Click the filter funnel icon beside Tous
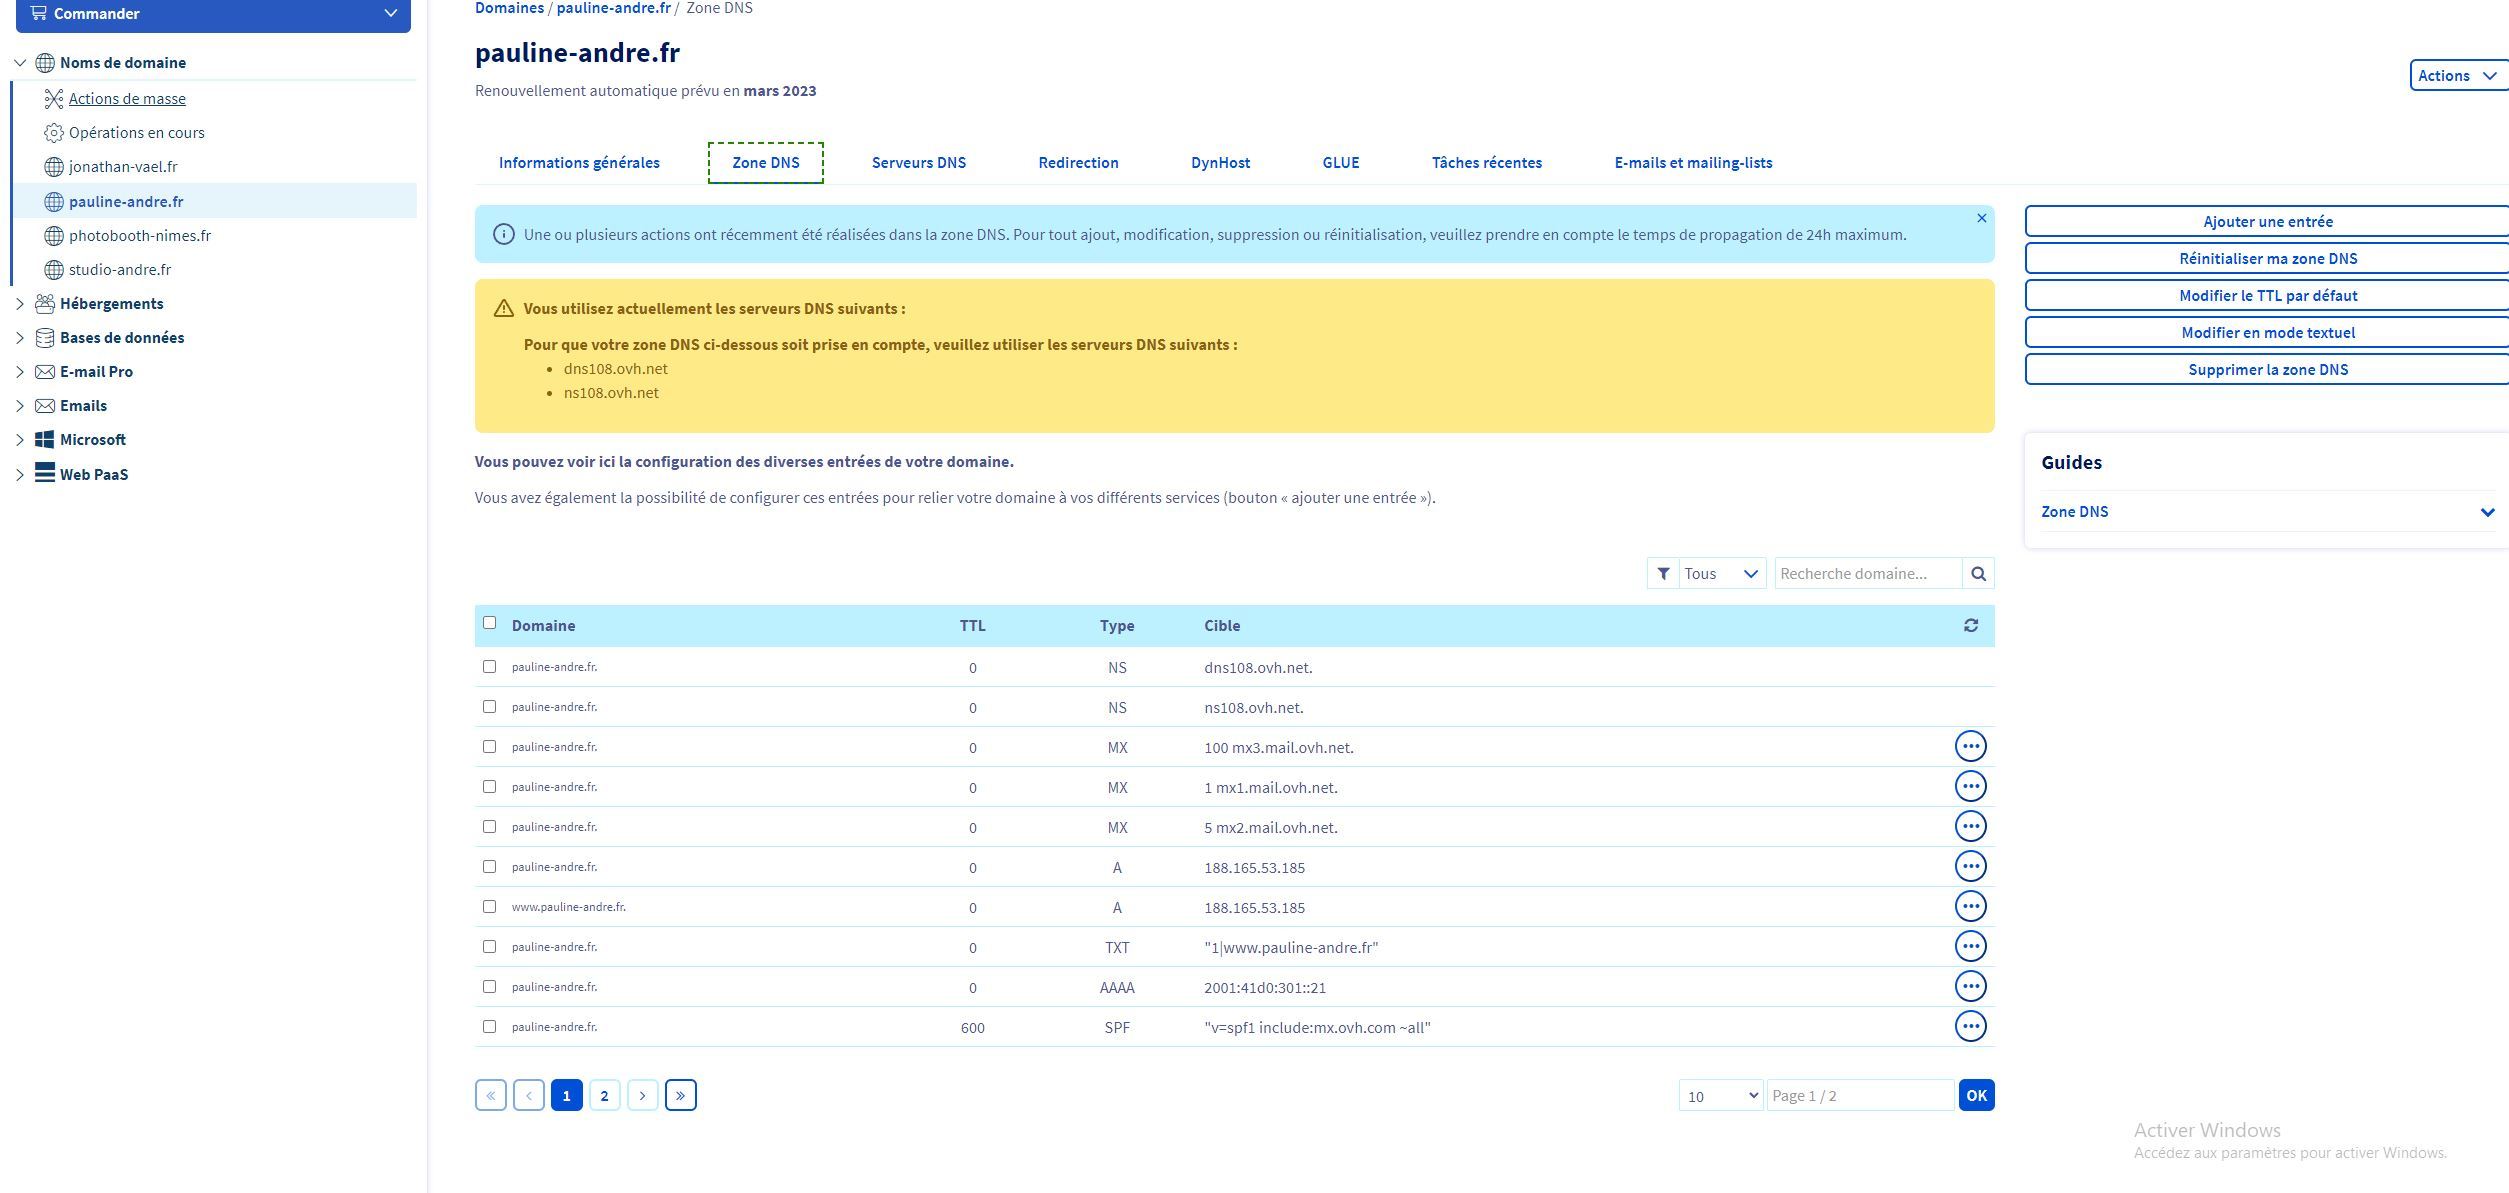The image size is (2509, 1193). click(x=1662, y=573)
